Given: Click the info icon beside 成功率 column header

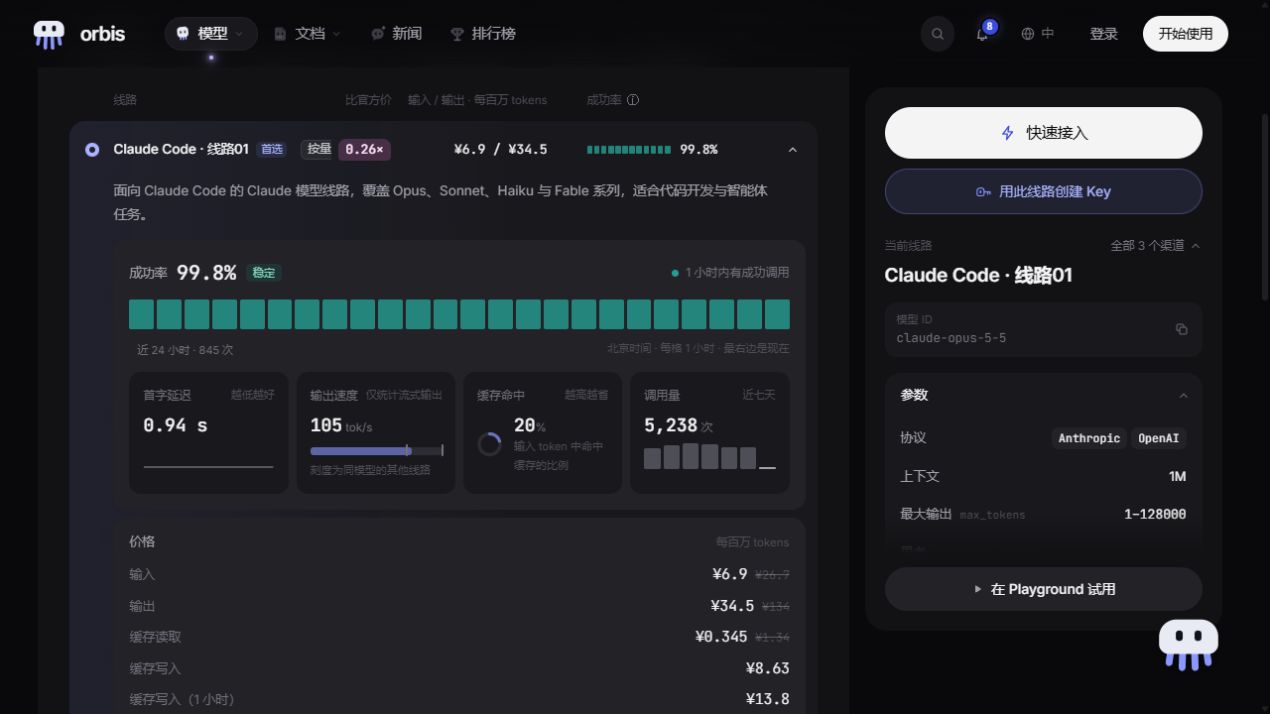Looking at the screenshot, I should pyautogui.click(x=633, y=100).
